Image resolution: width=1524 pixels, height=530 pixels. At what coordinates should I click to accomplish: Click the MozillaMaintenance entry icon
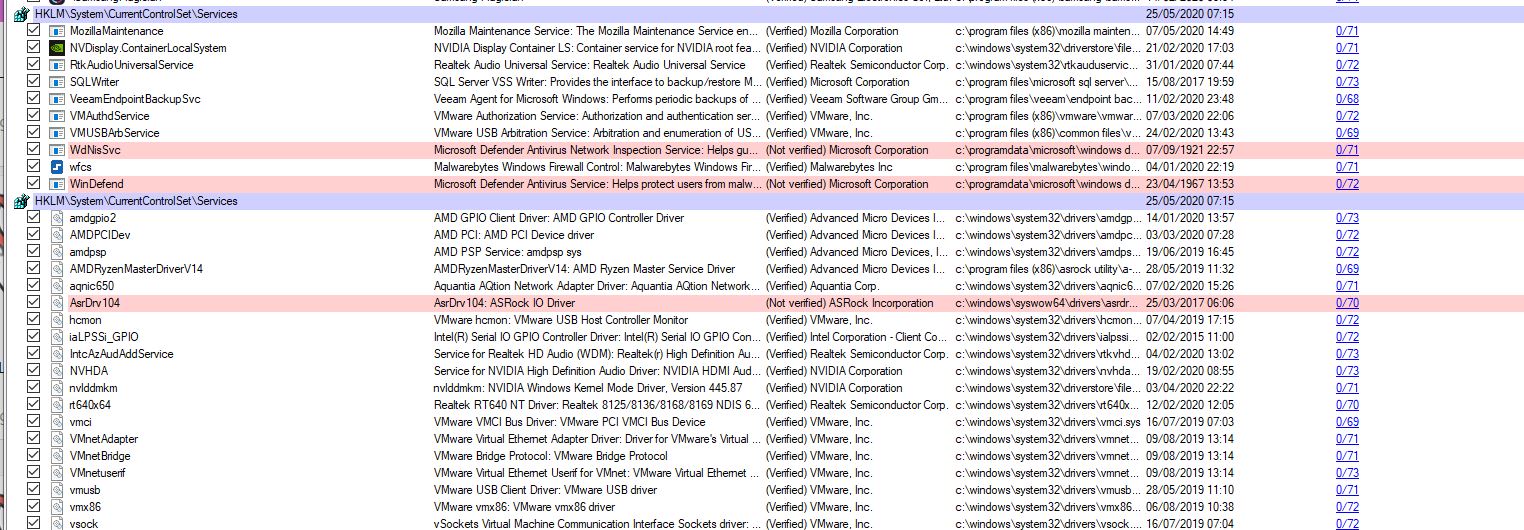click(x=58, y=31)
